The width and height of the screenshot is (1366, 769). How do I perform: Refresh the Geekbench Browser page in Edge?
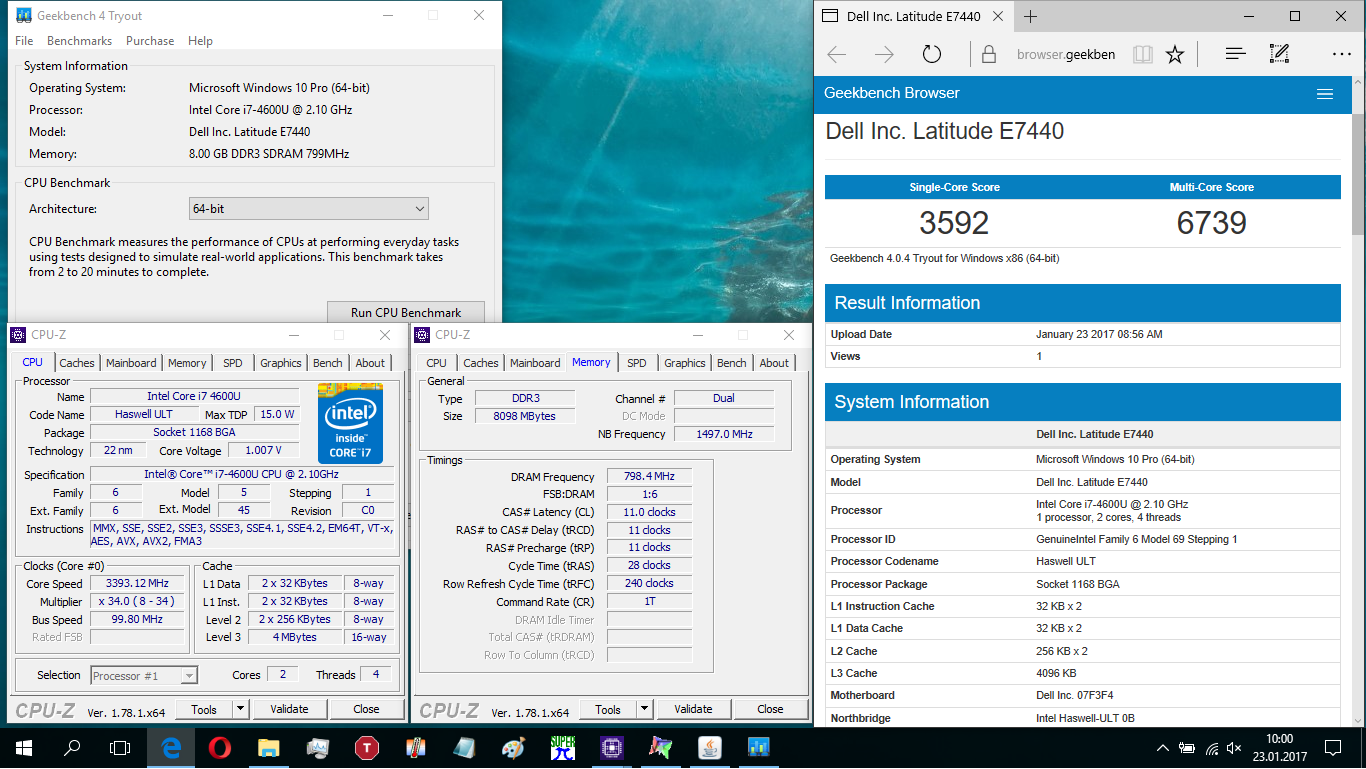coord(932,54)
